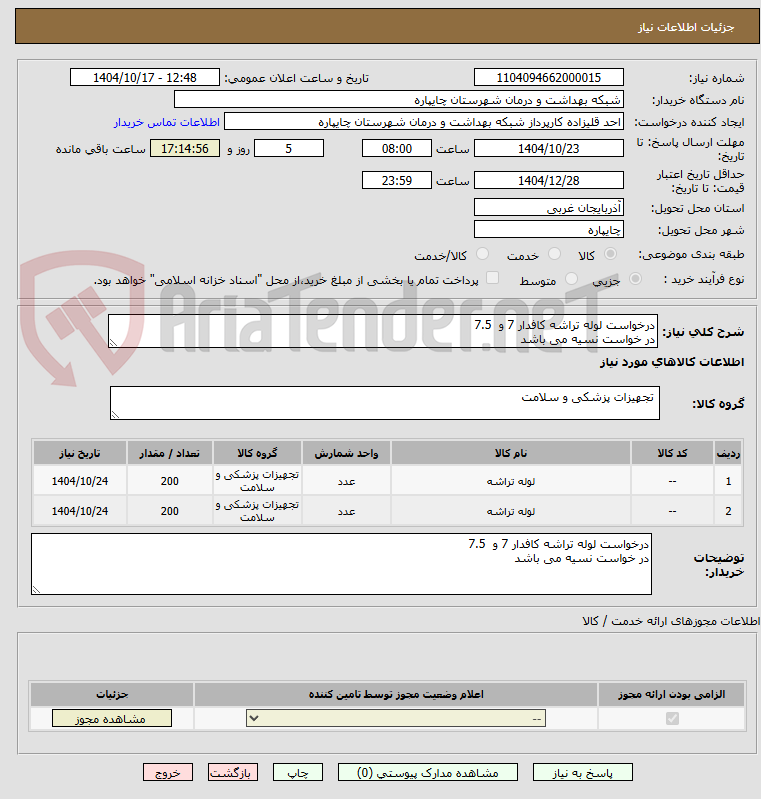Click the price validity date 1404/12/28 field
This screenshot has height=799, width=761.
click(548, 180)
